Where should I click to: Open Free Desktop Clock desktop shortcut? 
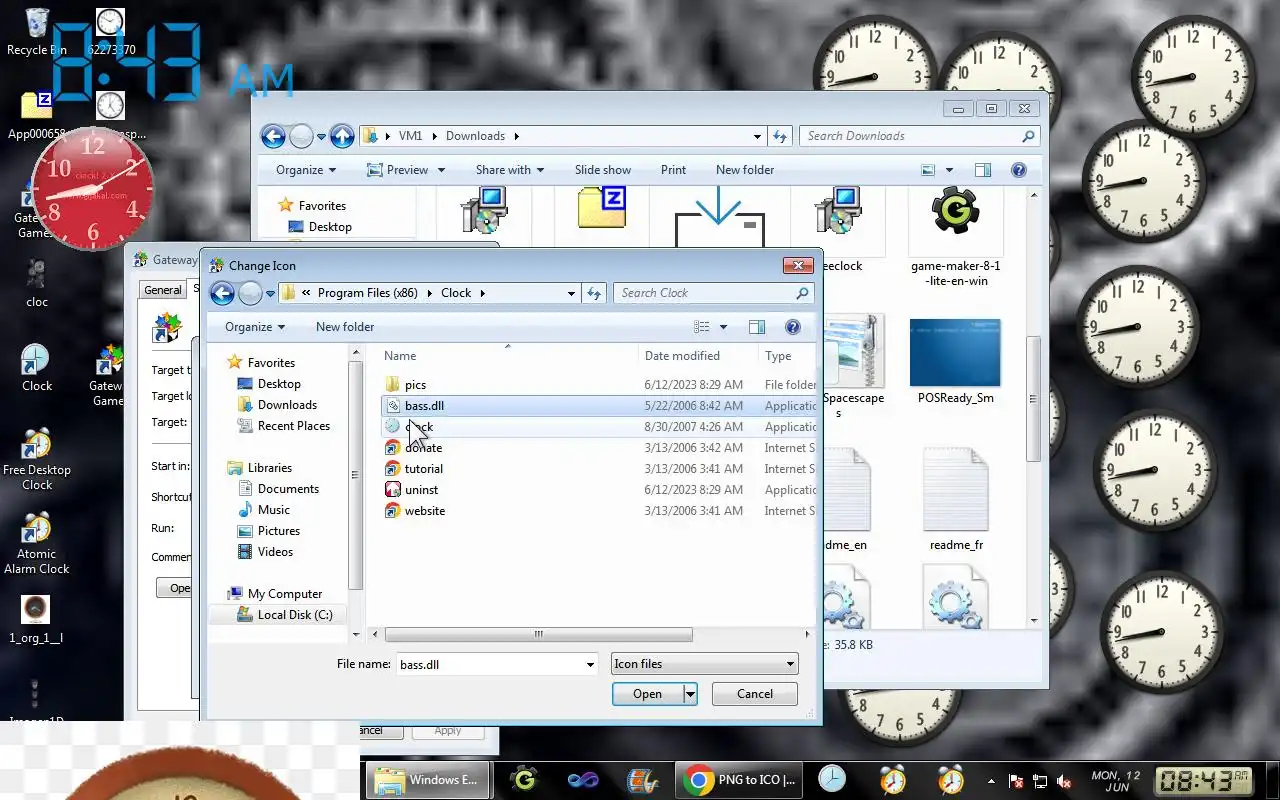point(37,460)
